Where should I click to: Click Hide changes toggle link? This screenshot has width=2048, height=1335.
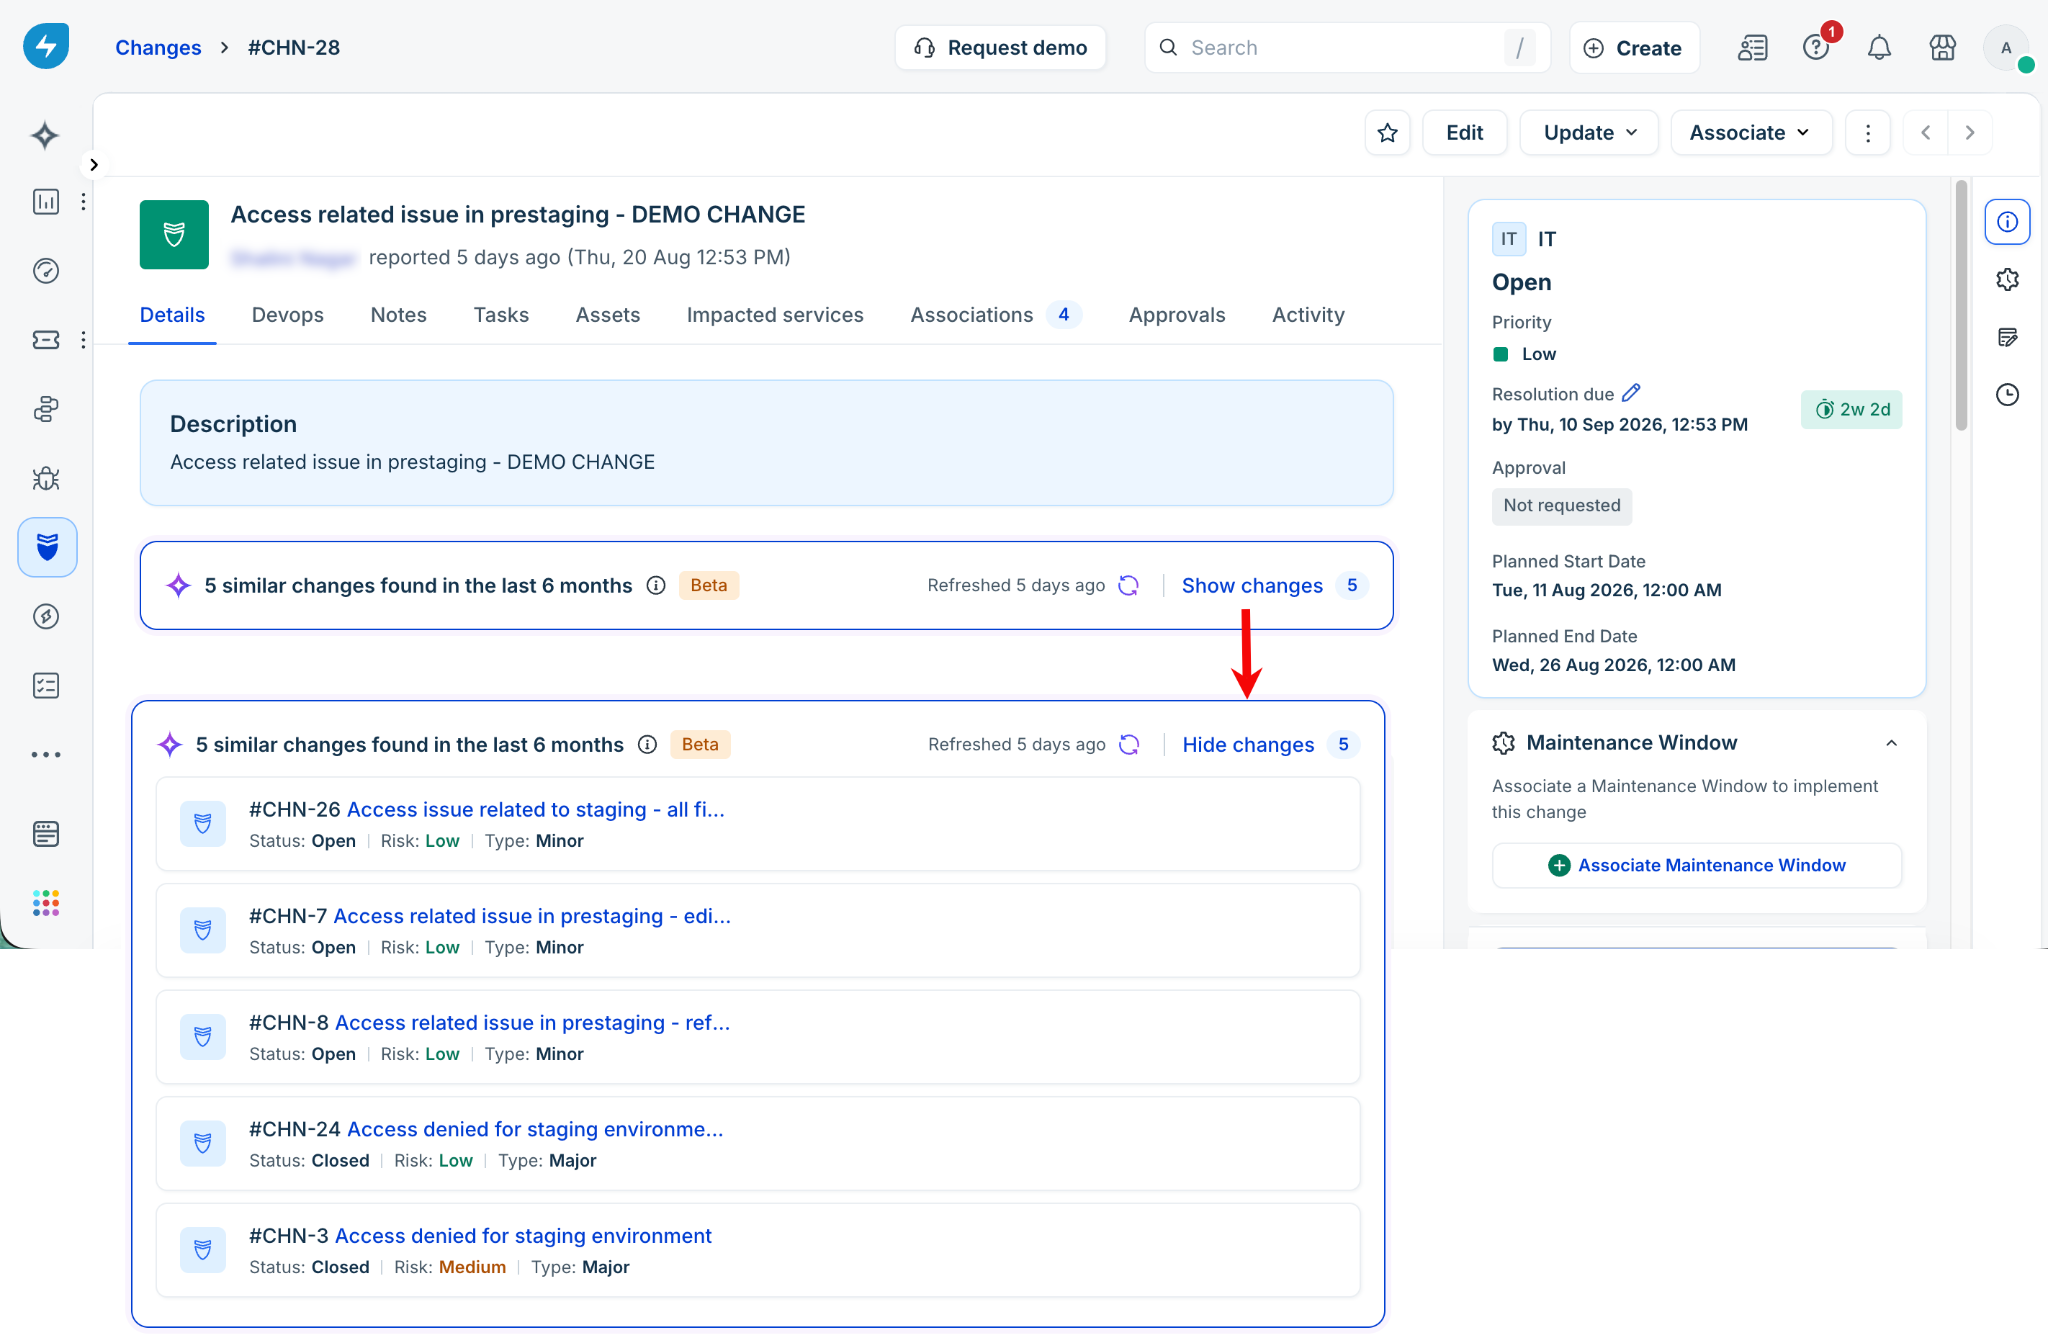point(1248,745)
